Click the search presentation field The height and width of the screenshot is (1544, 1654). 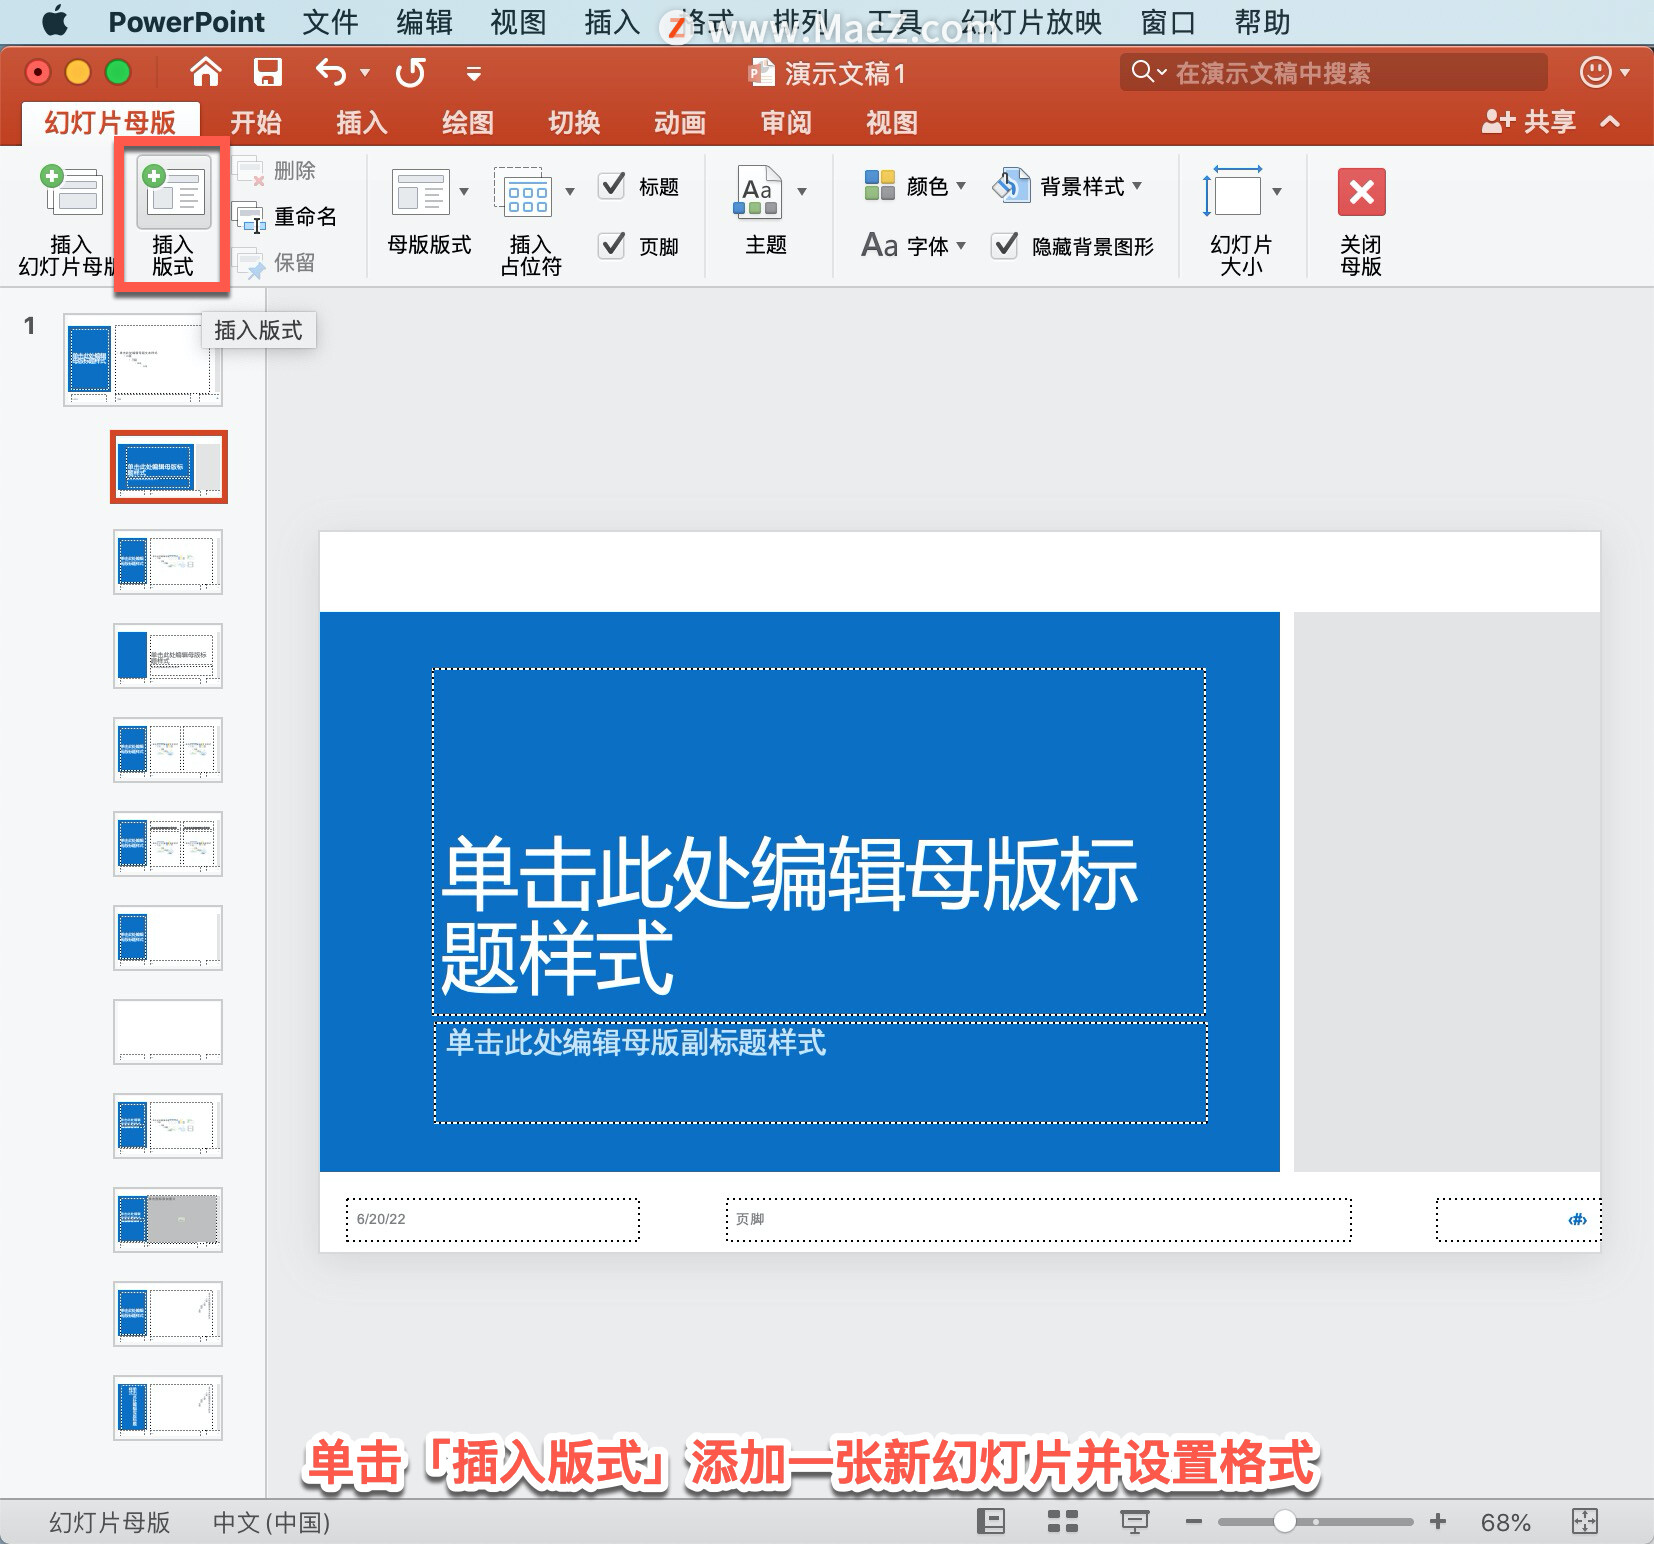point(1333,72)
